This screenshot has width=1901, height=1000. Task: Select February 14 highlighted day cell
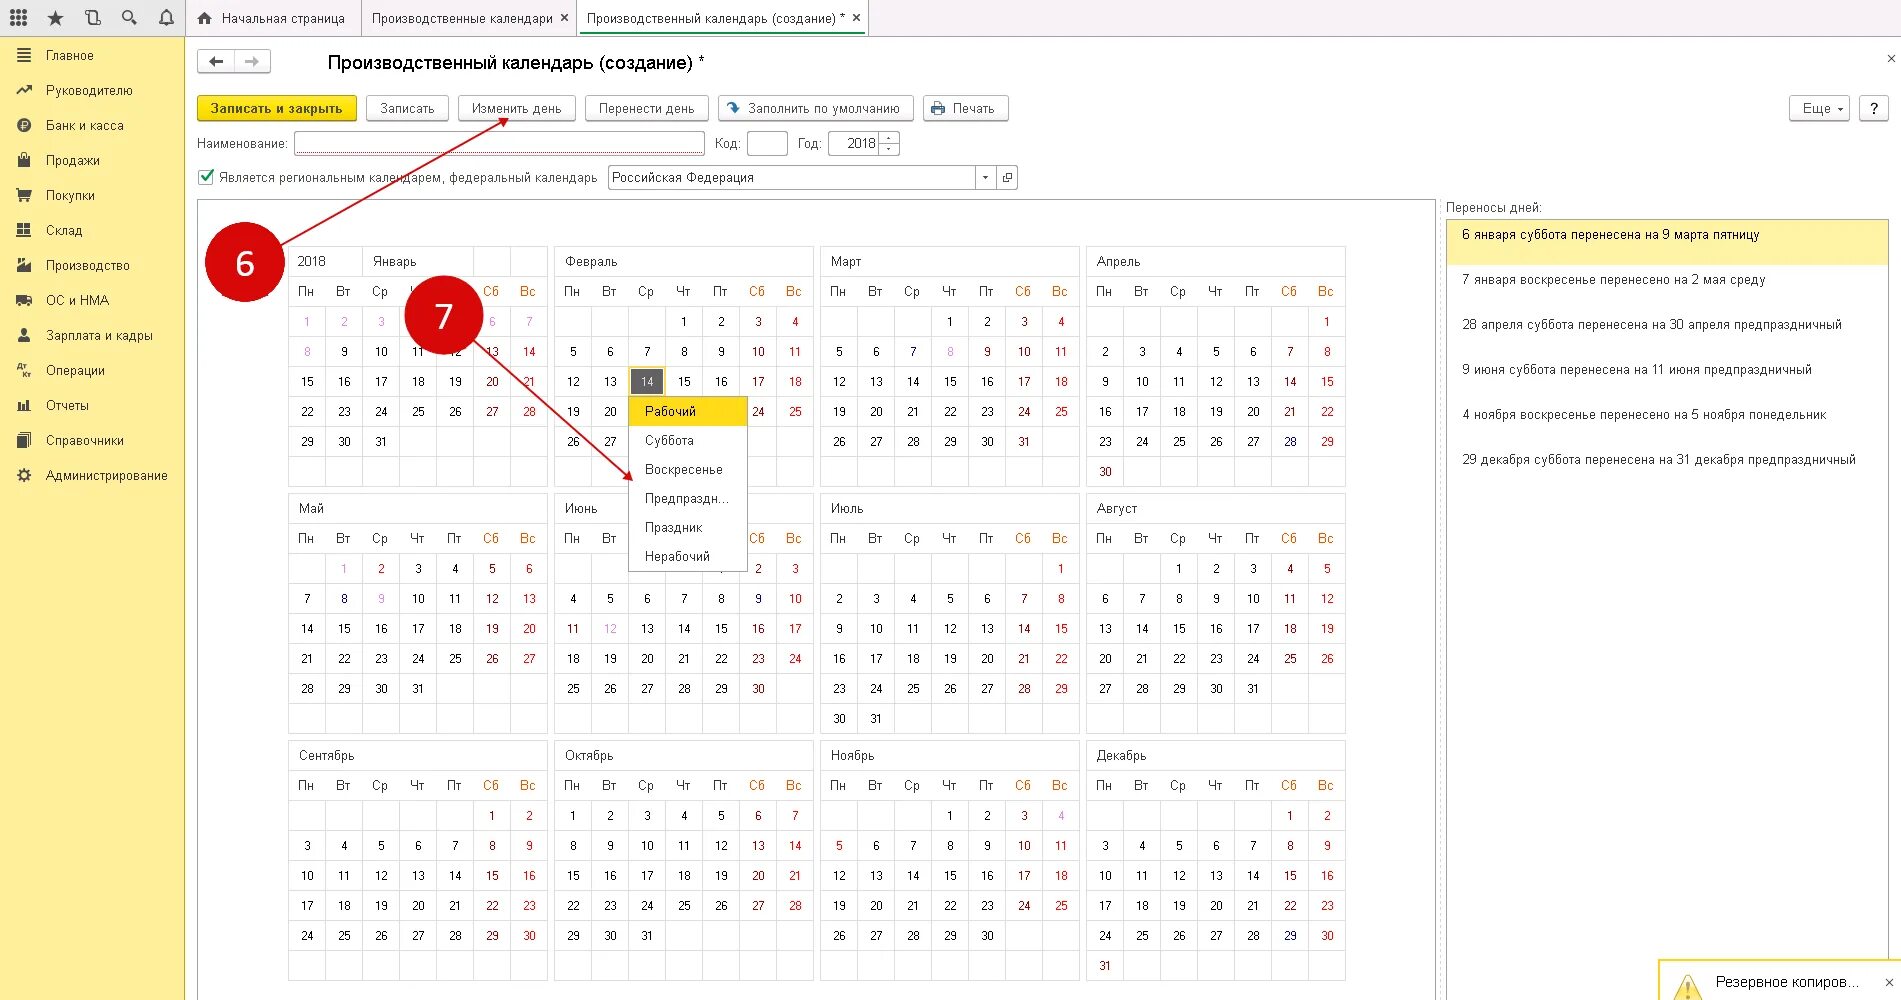pyautogui.click(x=647, y=382)
